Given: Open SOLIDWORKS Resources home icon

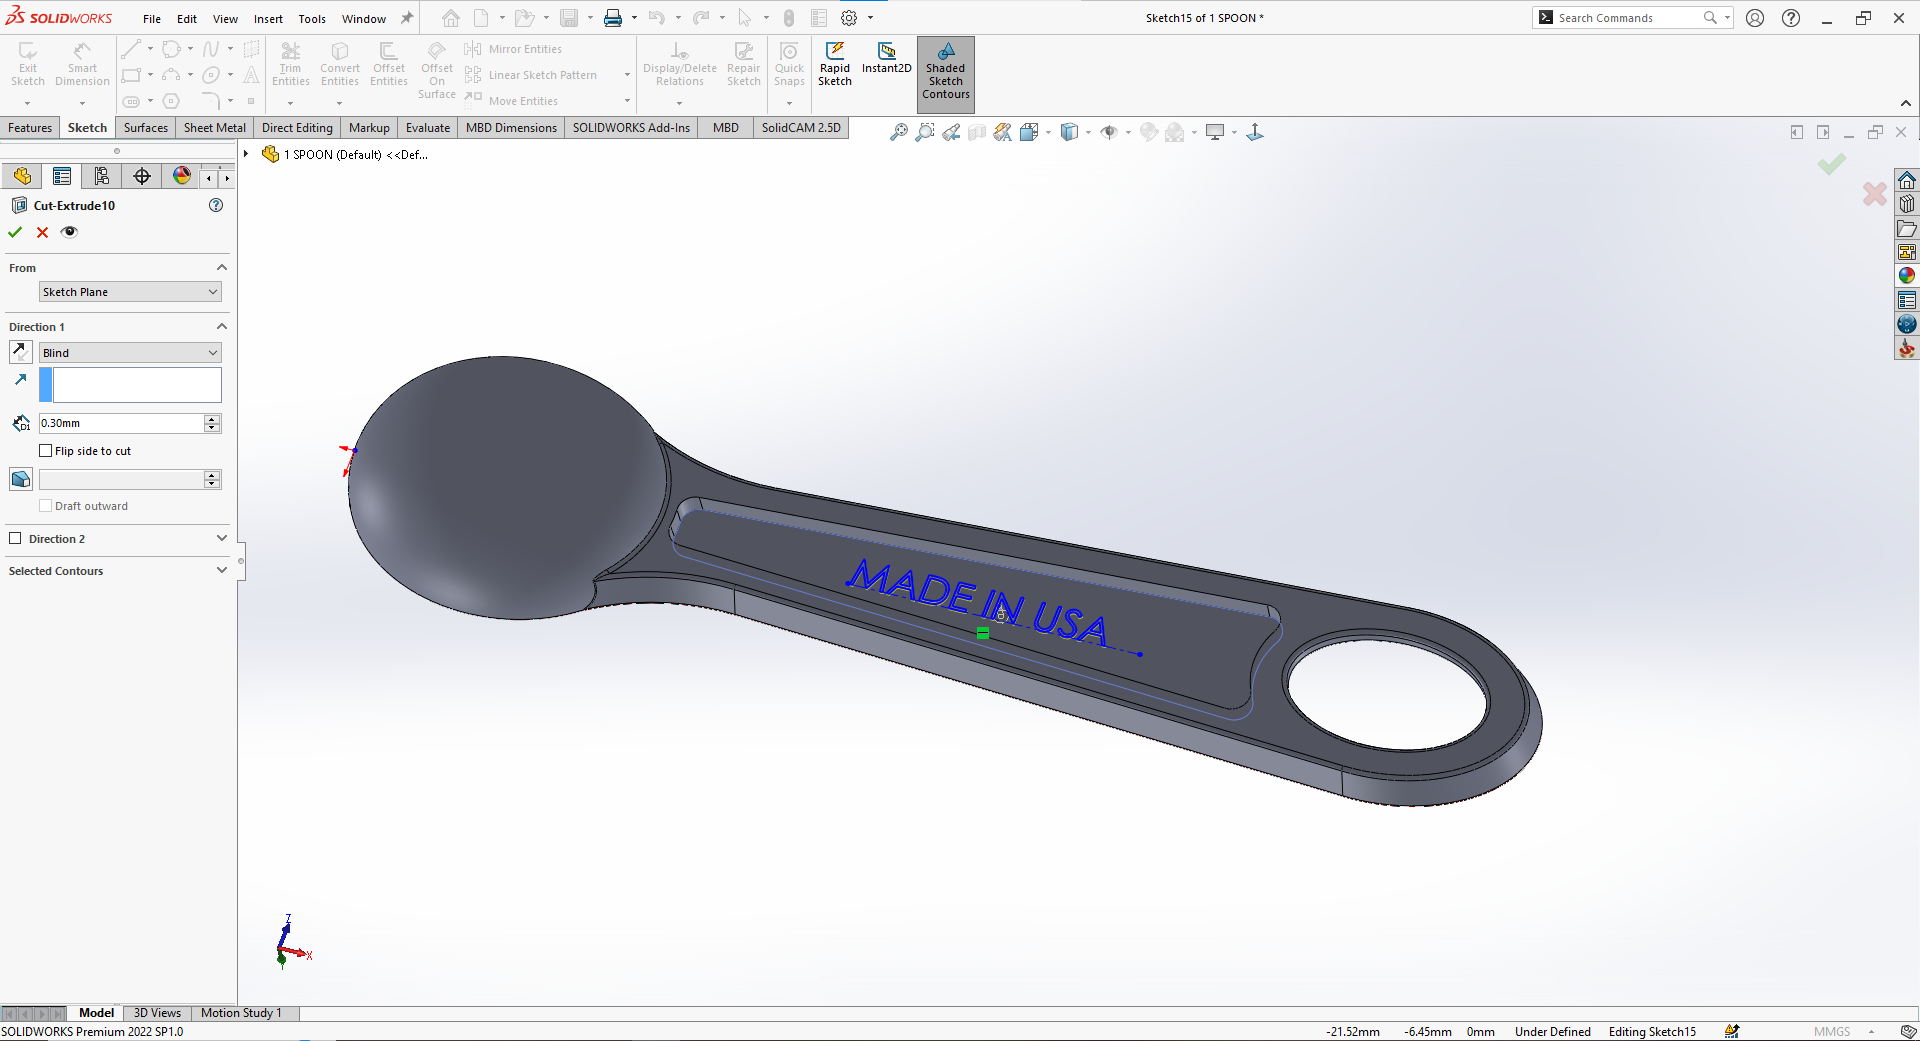Looking at the screenshot, I should [x=1907, y=180].
